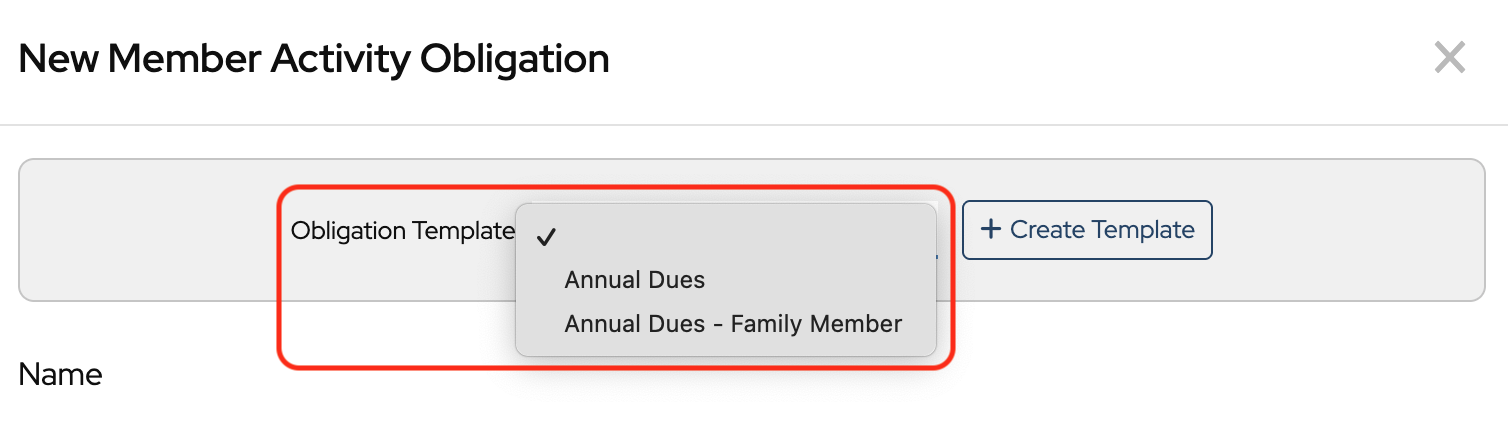Click the Family Member text in list
The image size is (1508, 424).
tap(816, 324)
